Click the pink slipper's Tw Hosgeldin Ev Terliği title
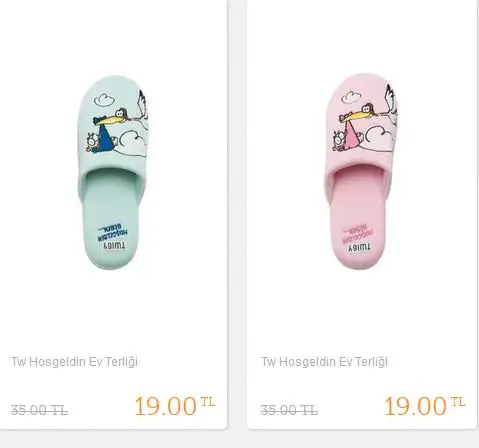The width and height of the screenshot is (479, 448). click(x=324, y=362)
